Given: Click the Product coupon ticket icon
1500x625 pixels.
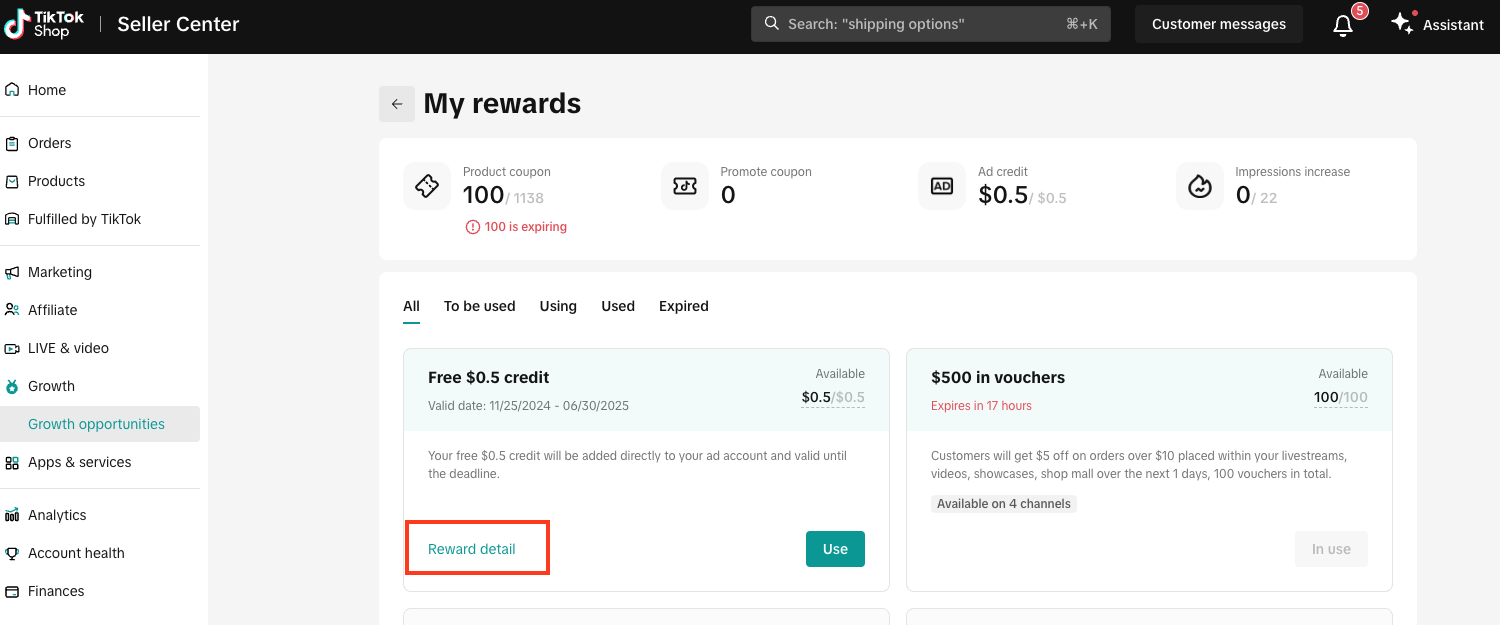Looking at the screenshot, I should coord(427,186).
